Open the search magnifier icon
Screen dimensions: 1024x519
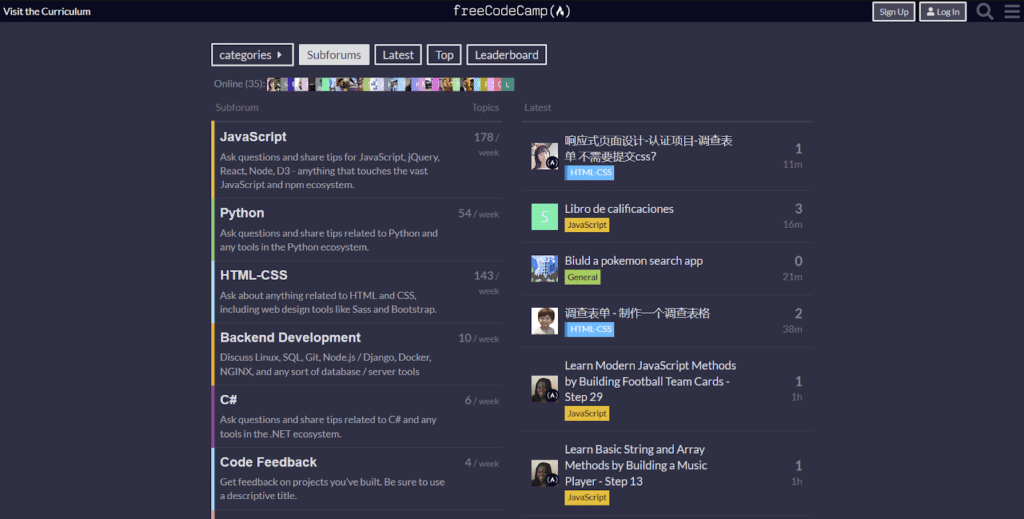[x=985, y=11]
